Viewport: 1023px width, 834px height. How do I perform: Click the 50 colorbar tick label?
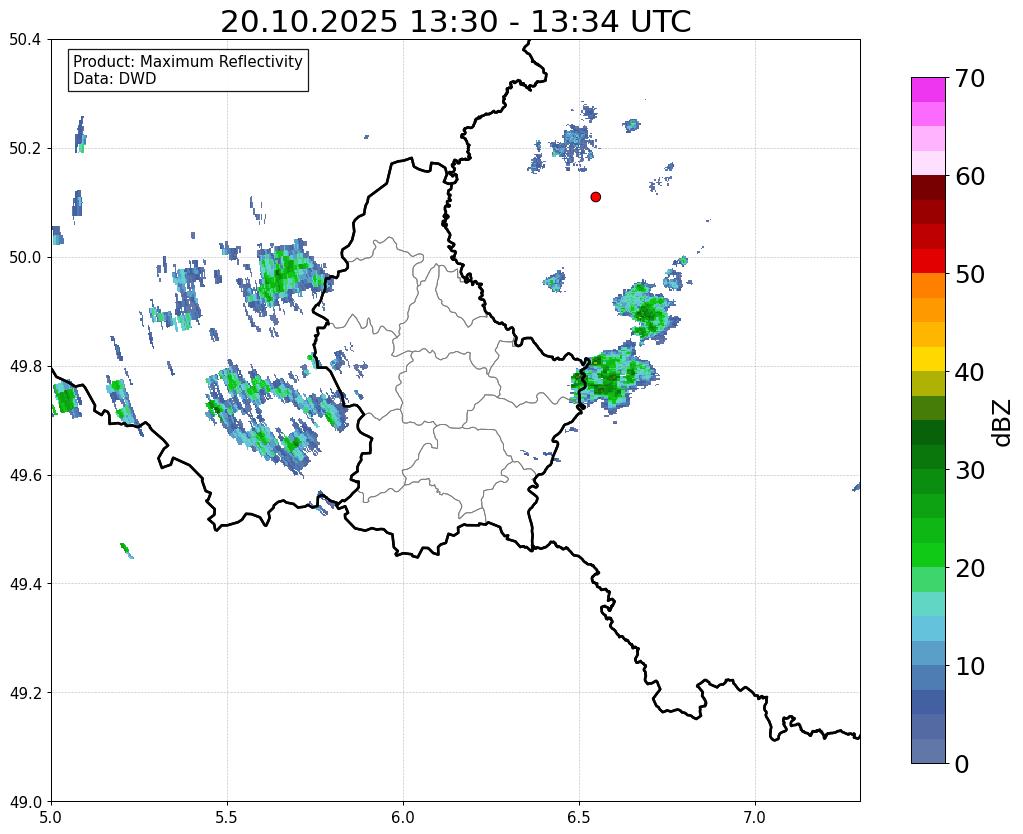tap(969, 274)
